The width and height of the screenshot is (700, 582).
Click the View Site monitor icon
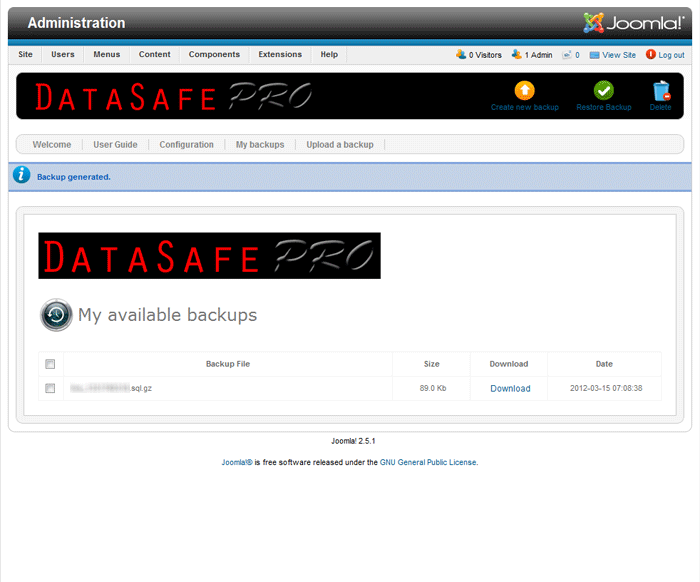pos(594,55)
